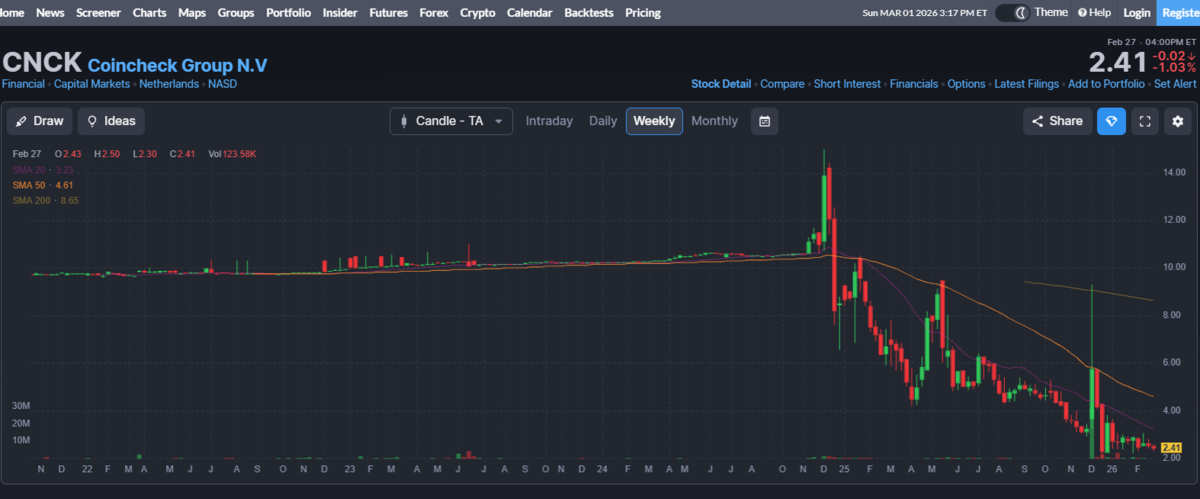Viewport: 1200px width, 499px height.
Task: Switch to Daily timeframe
Action: point(603,121)
